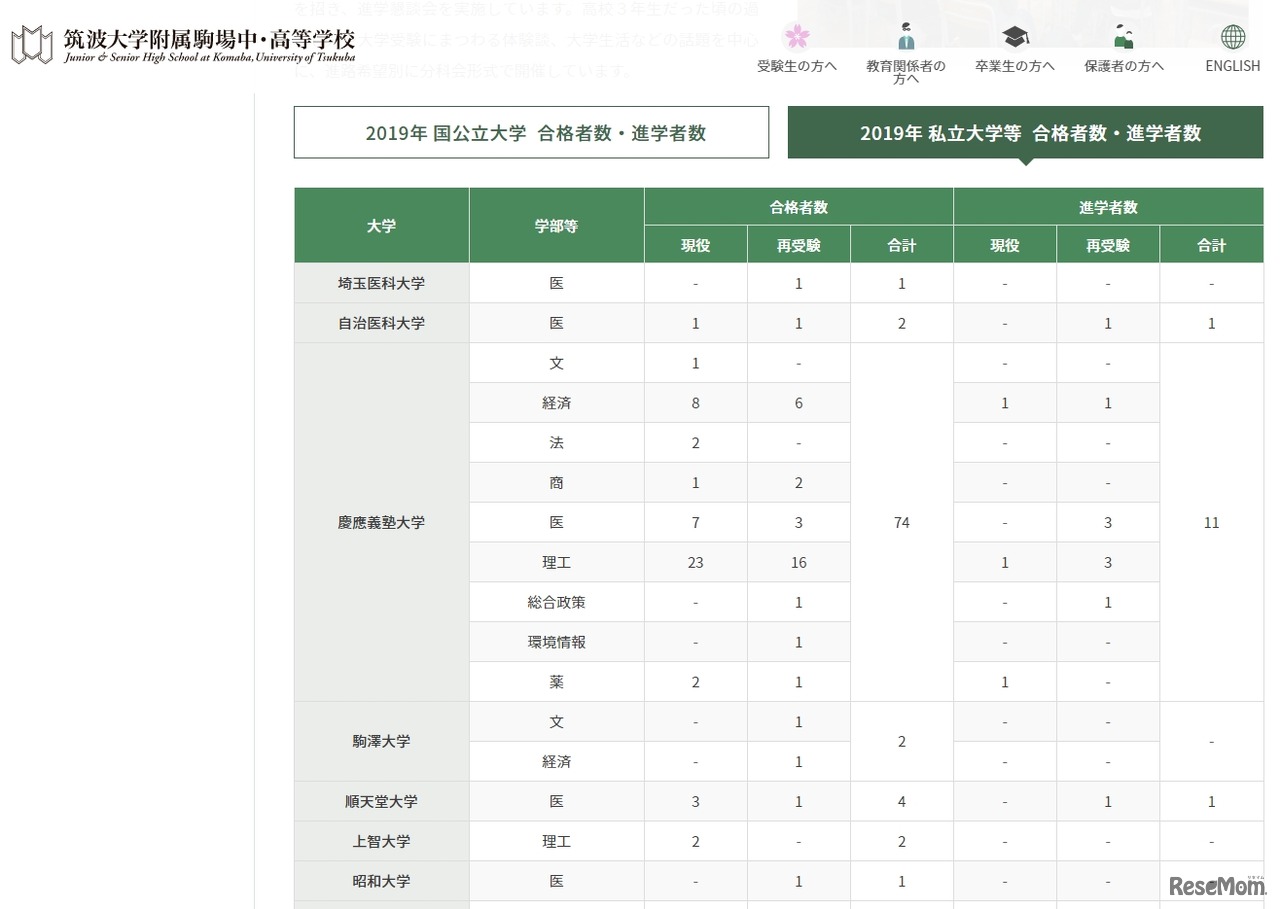Click the 現役 subheader under 合格者数
This screenshot has height=909, width=1280.
pos(695,244)
